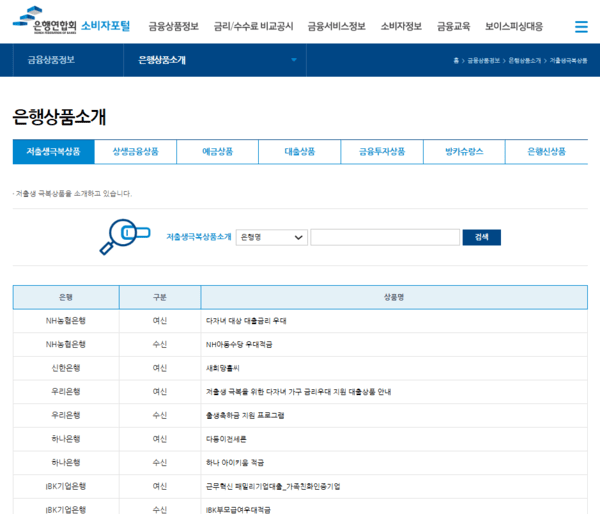
Task: Open the 금융서비스정보 menu
Action: tap(336, 26)
